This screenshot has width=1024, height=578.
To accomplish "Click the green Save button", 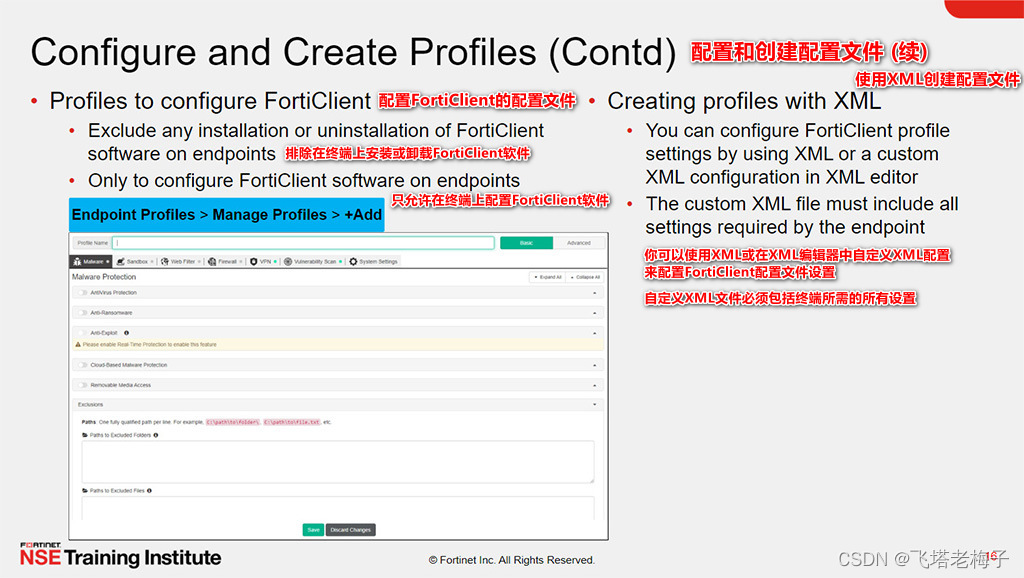I will tap(313, 530).
